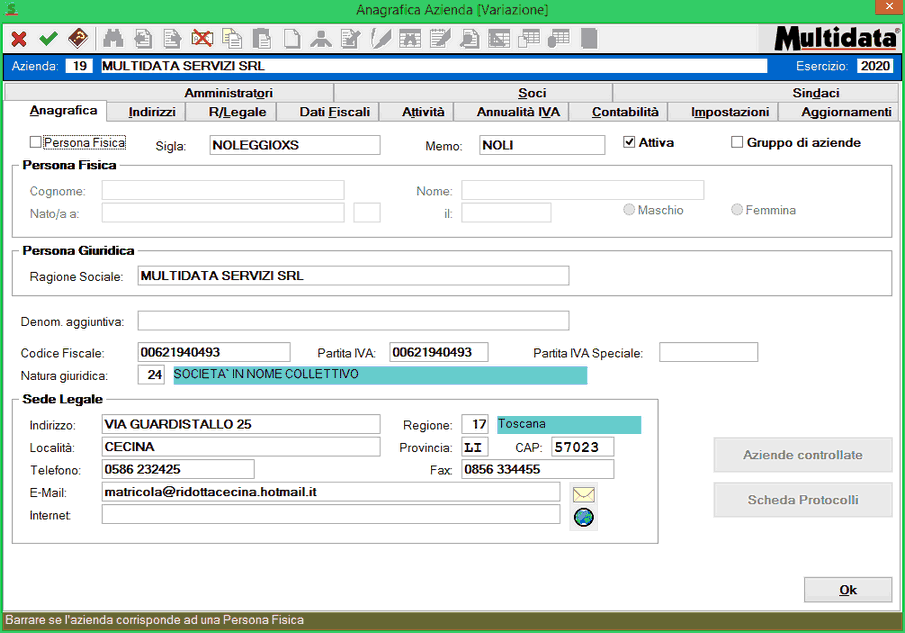Image resolution: width=905 pixels, height=633 pixels.
Task: Click the document magnifier preview icon
Action: coord(470,39)
